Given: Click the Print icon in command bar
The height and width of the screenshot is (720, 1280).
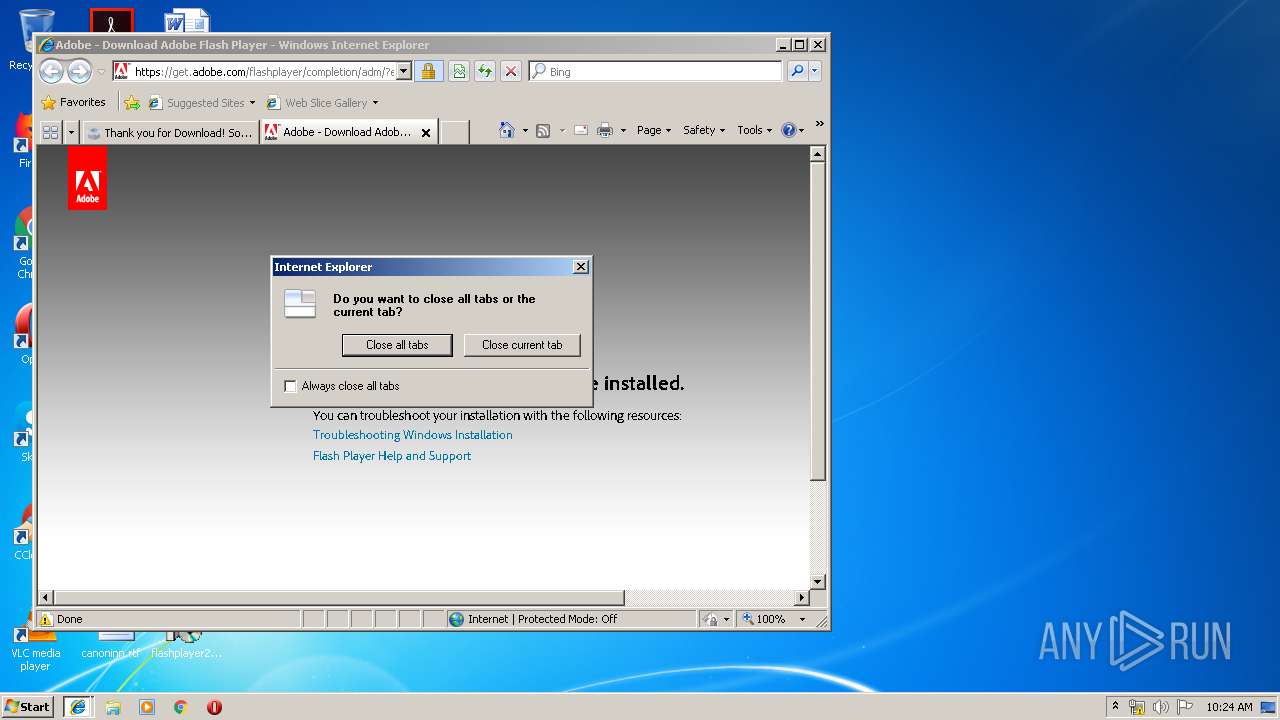Looking at the screenshot, I should pos(605,130).
